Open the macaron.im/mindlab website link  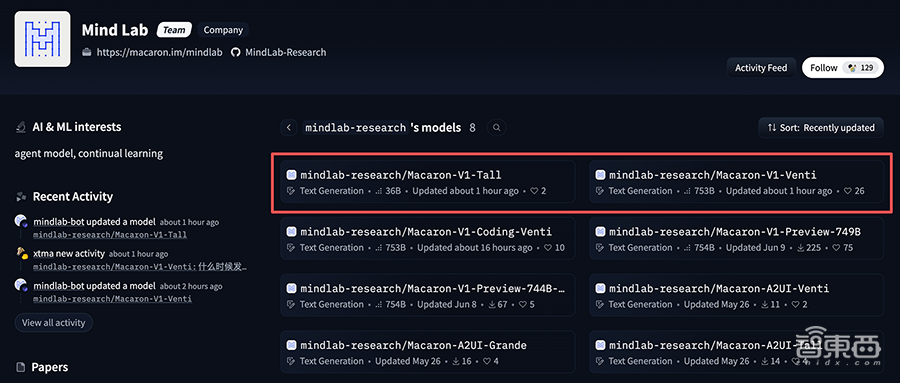pyautogui.click(x=159, y=52)
